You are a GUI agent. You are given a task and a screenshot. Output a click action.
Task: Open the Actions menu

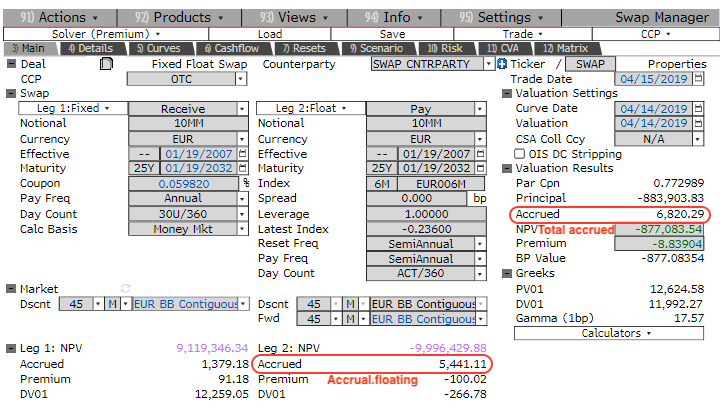(x=58, y=17)
